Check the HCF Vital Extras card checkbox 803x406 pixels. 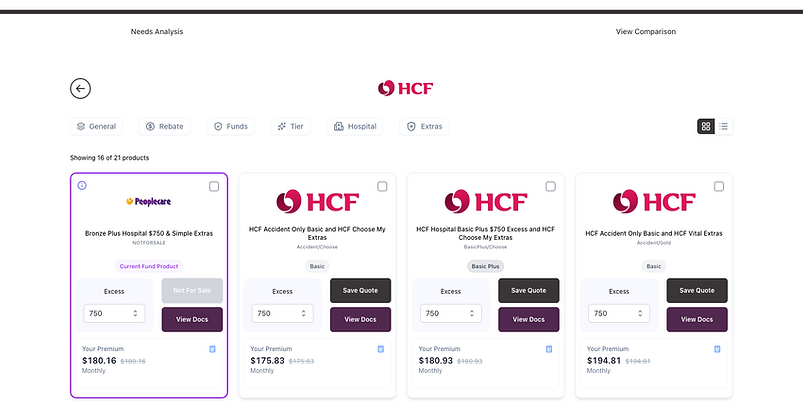(719, 186)
